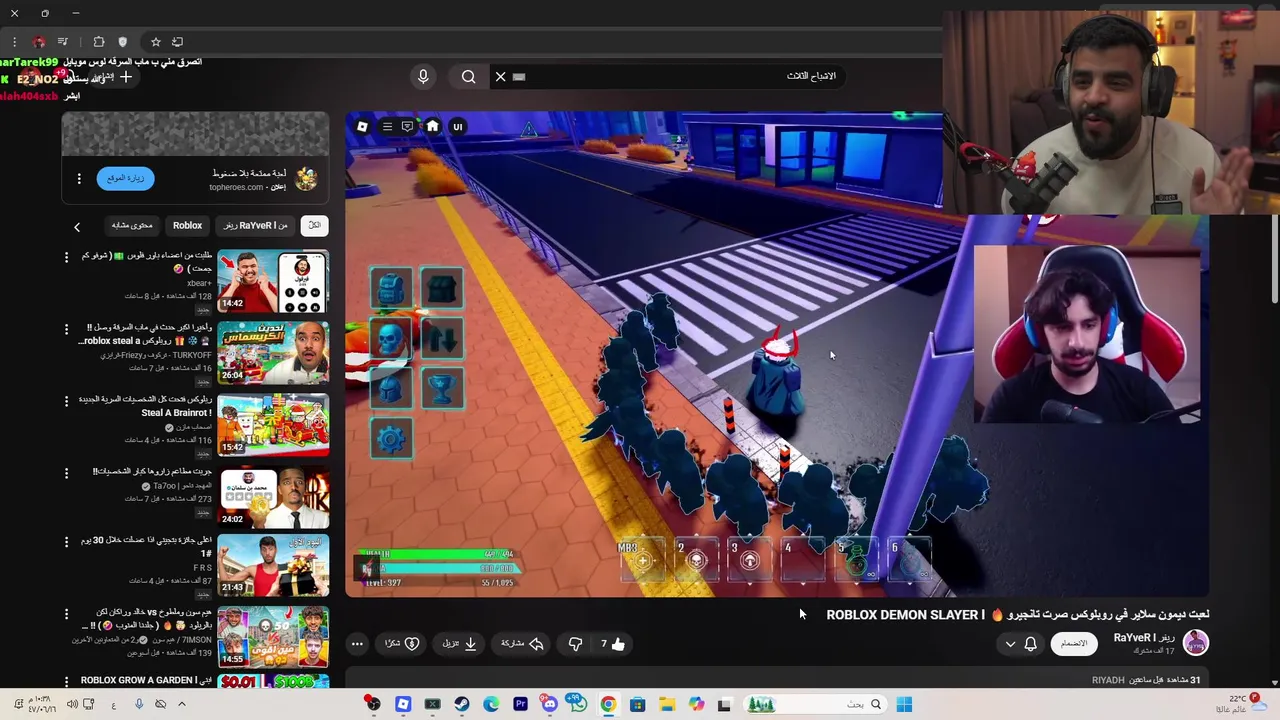This screenshot has height=720, width=1280.
Task: Open the in-game chat bubble icon
Action: [x=407, y=127]
